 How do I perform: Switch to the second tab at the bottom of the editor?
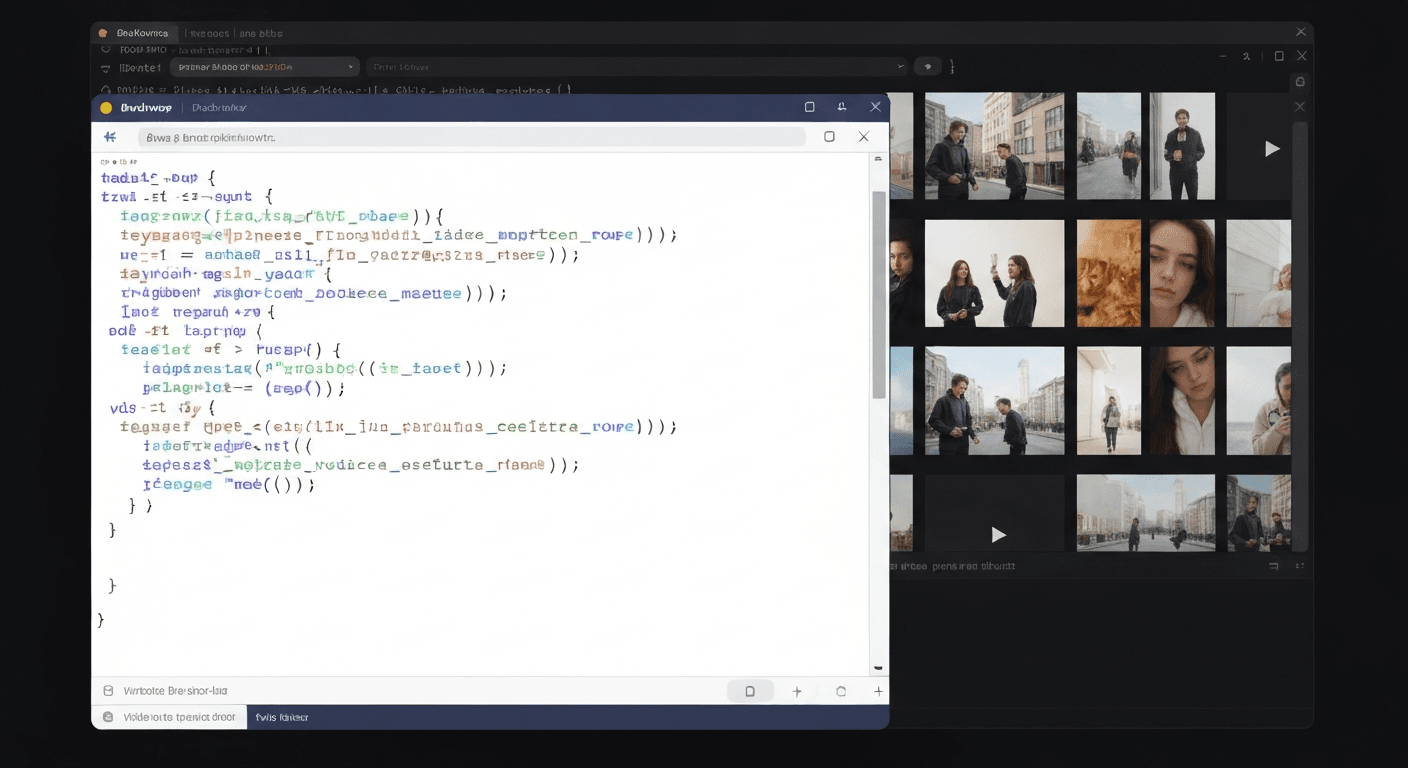click(x=282, y=717)
